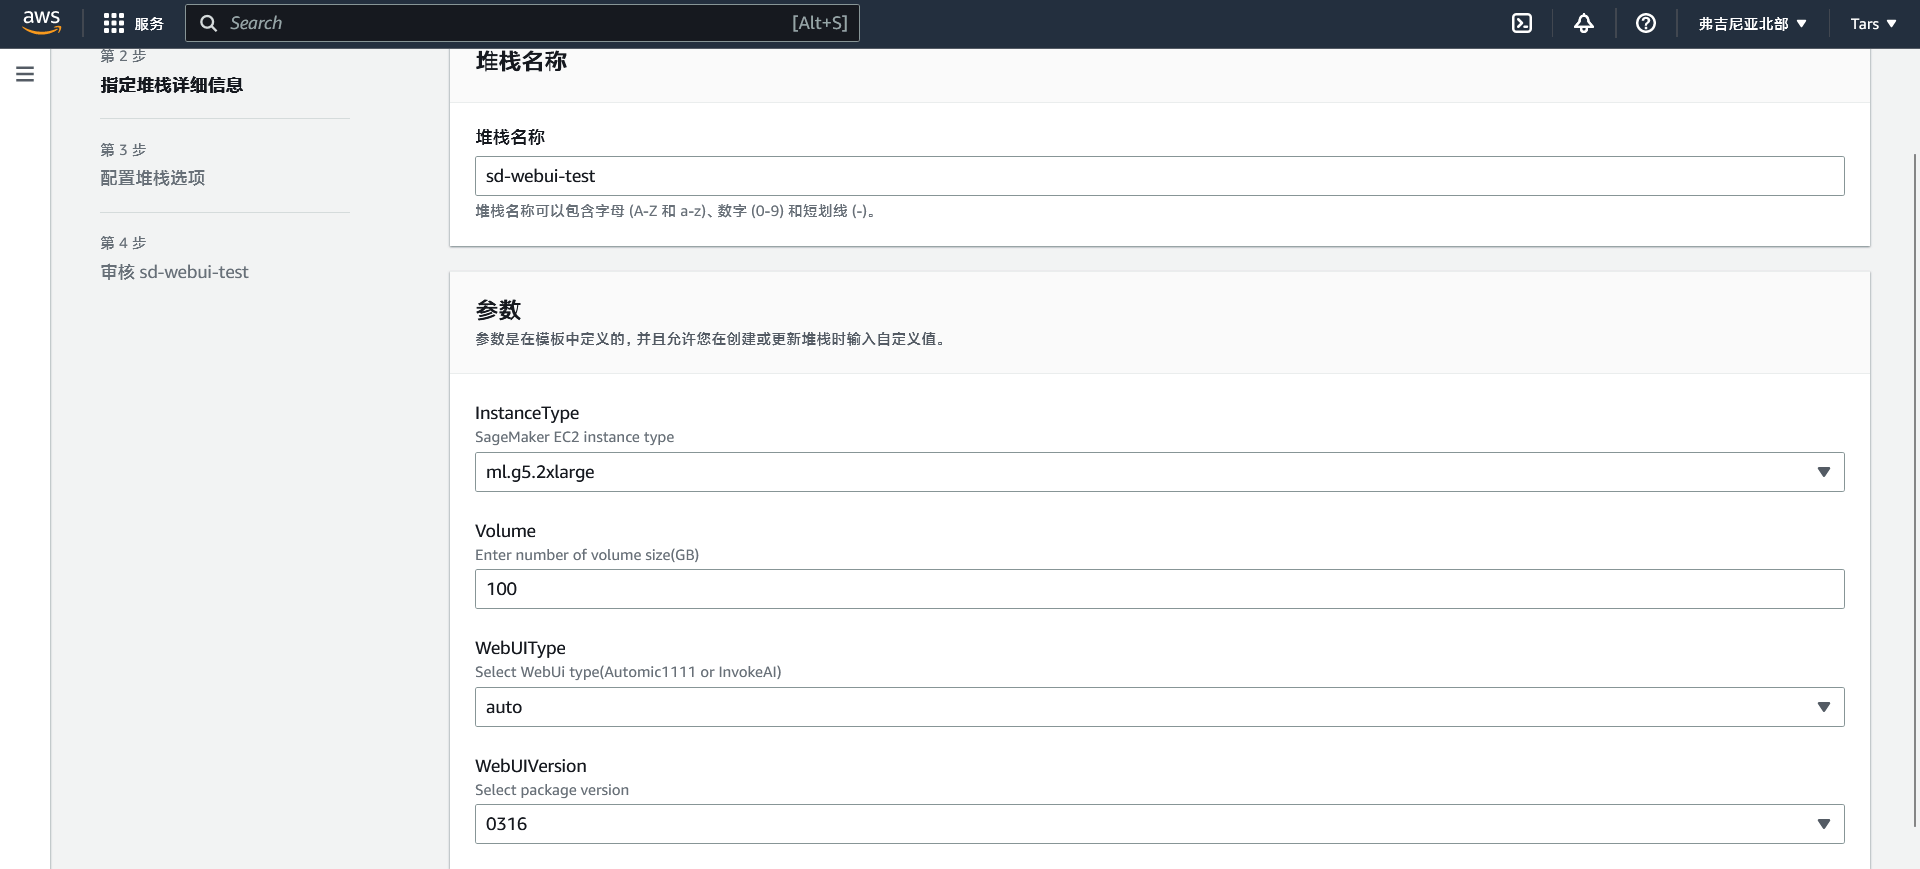Toggle the left hamburger navigation menu
The width and height of the screenshot is (1920, 869).
tap(25, 74)
